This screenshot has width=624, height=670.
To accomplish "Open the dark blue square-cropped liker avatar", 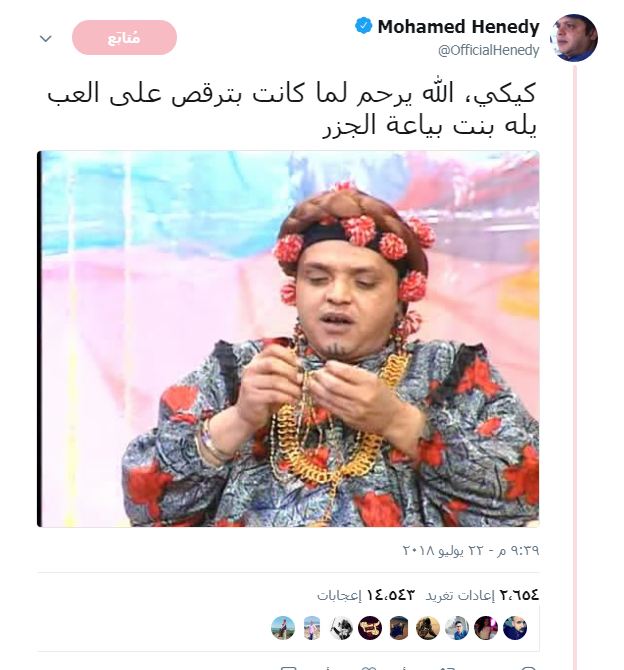I will click(x=399, y=628).
